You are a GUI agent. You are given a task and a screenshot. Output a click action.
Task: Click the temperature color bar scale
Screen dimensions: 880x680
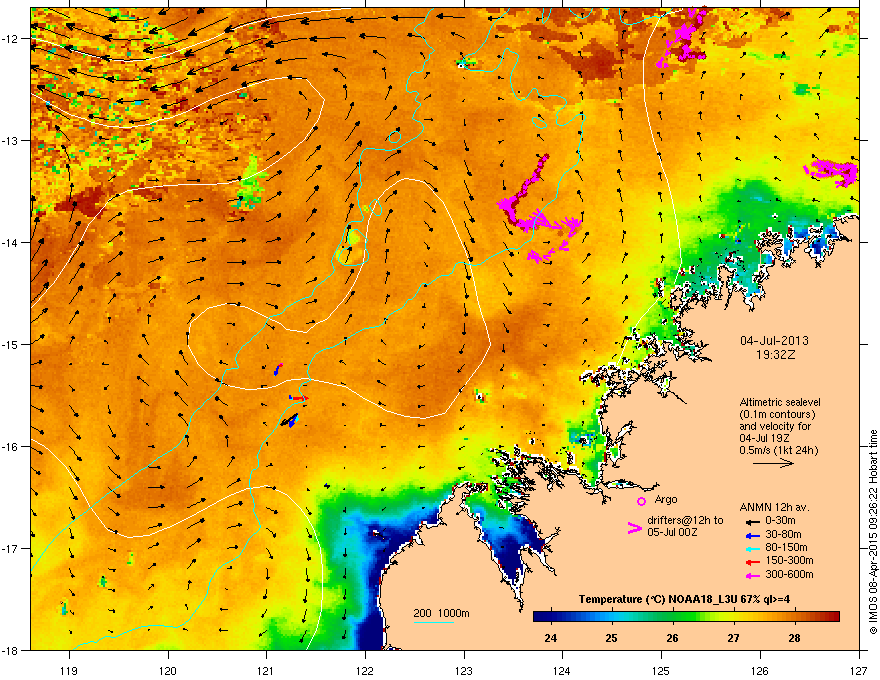[686, 617]
